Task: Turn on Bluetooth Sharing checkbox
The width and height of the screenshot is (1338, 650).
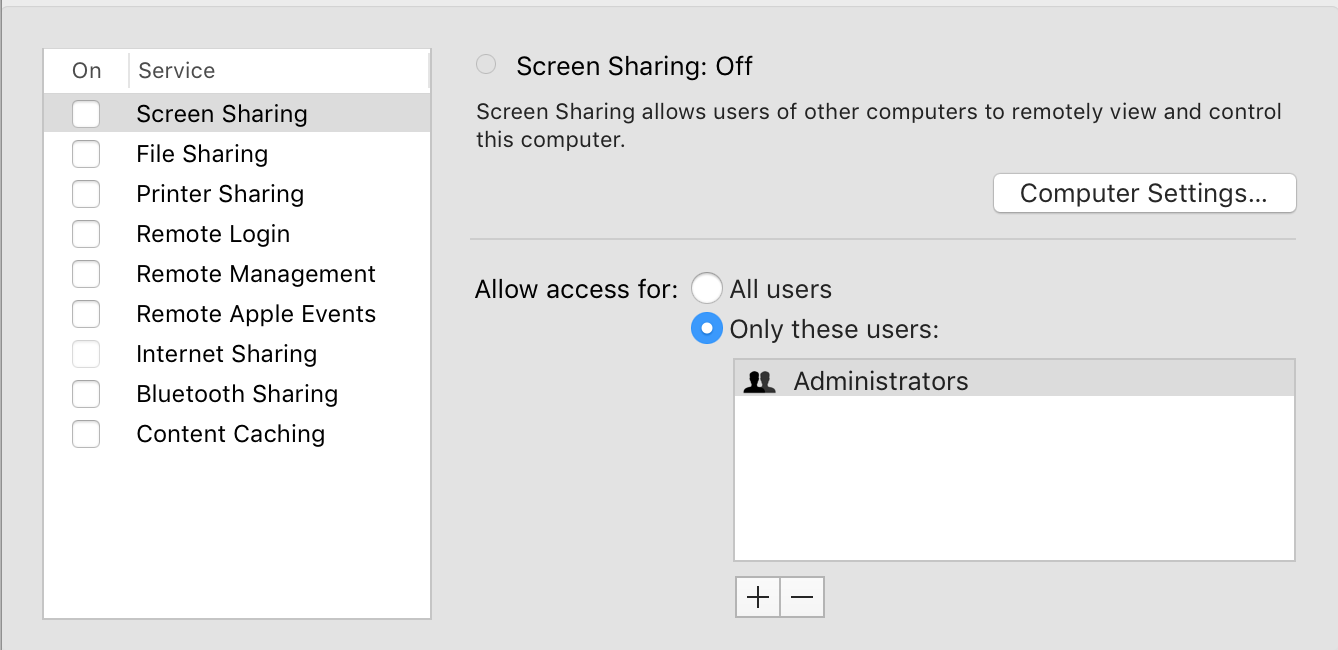Action: (86, 394)
